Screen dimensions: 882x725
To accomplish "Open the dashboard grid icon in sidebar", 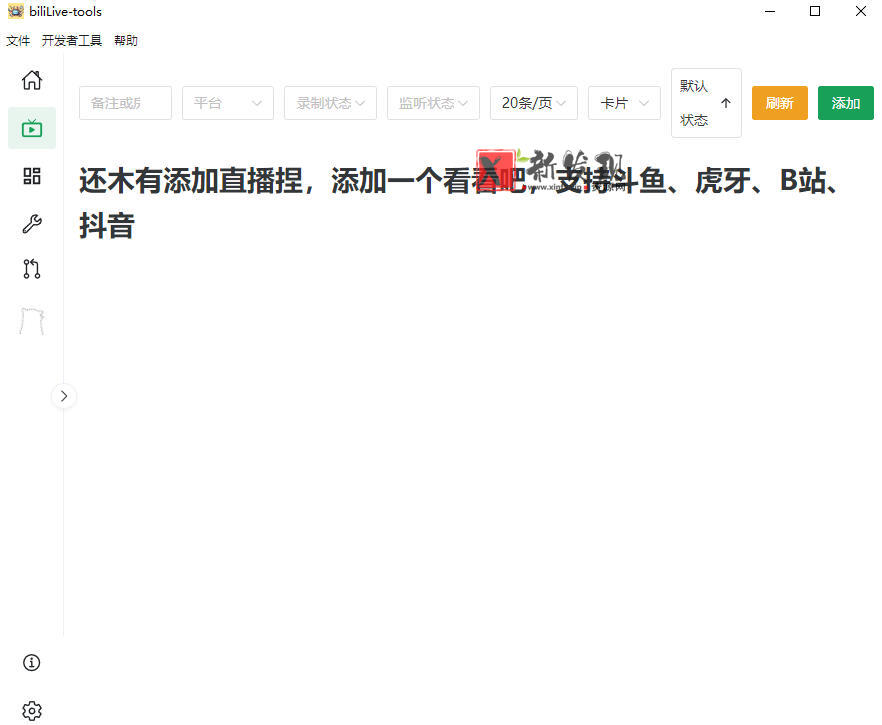I will (32, 176).
